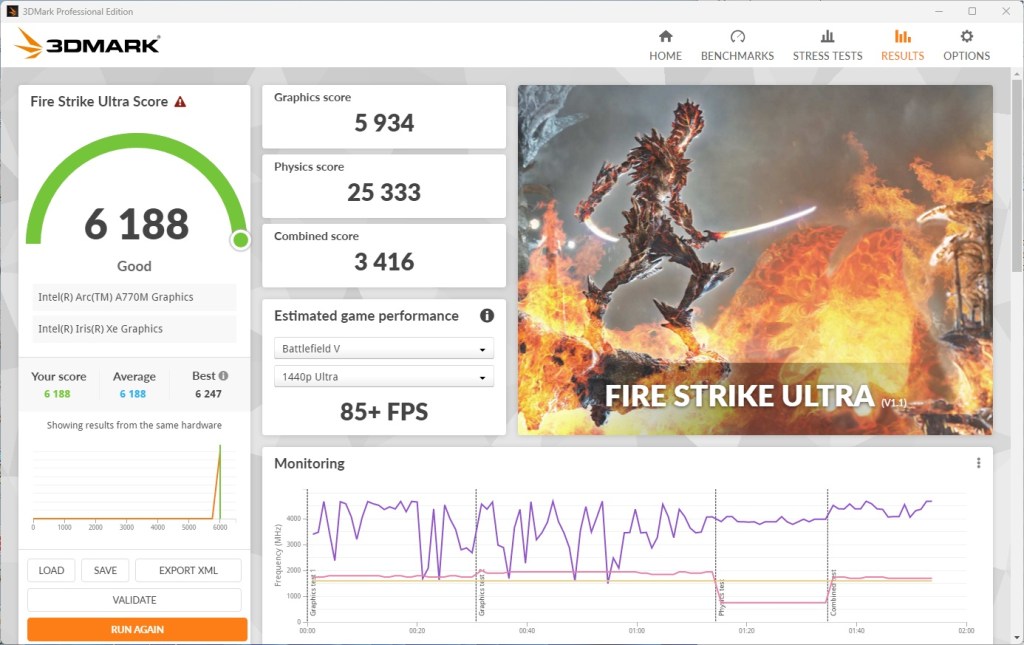
Task: Switch to the BENCHMARKS tab
Action: [737, 45]
